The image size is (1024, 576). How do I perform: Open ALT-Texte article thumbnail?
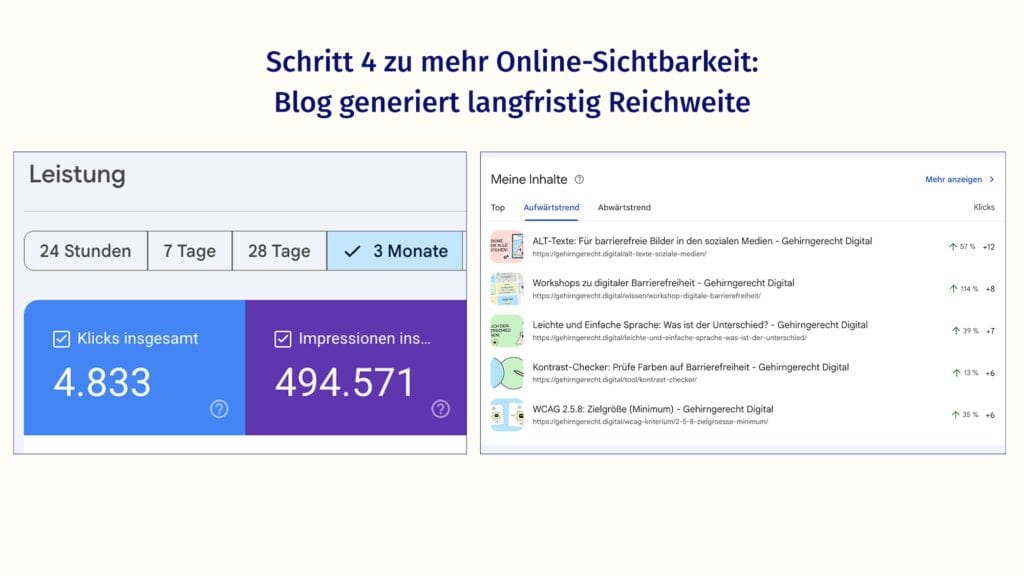(507, 246)
